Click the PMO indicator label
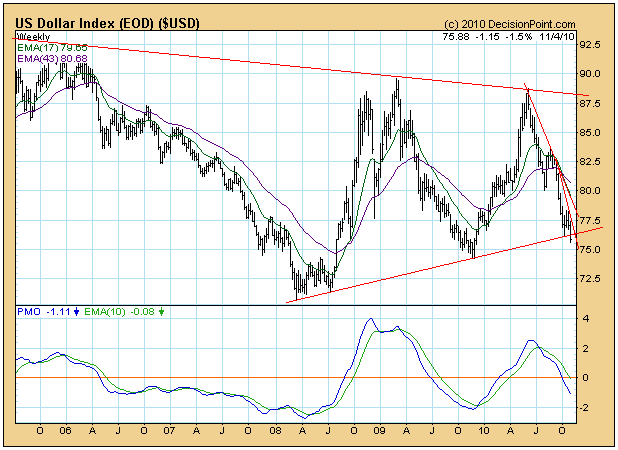This screenshot has height=450, width=618. 29,313
